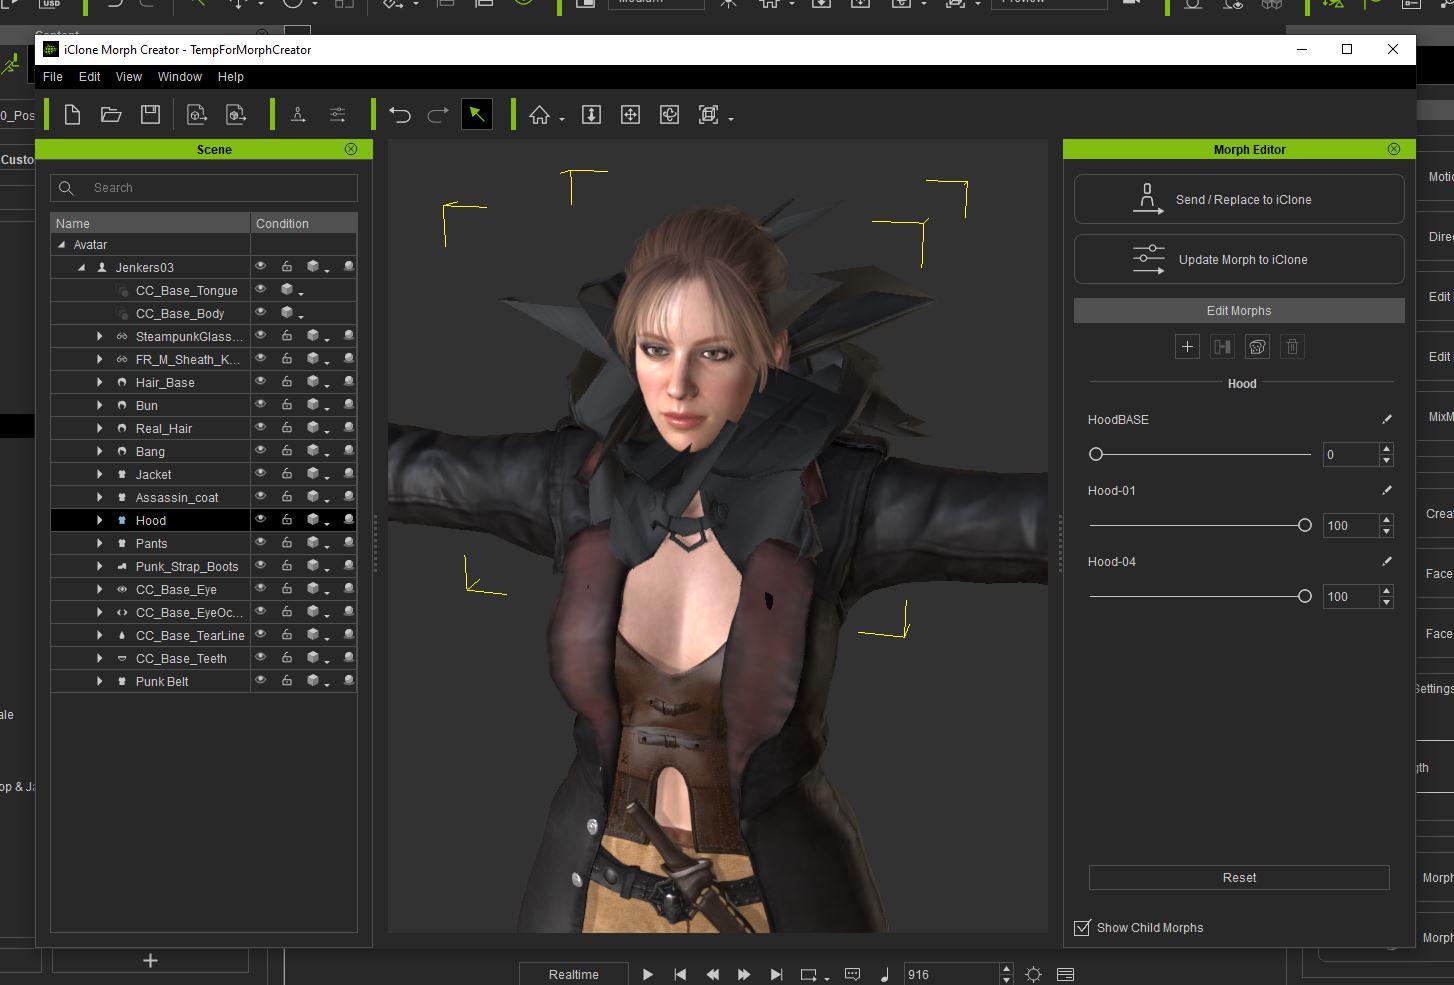The image size is (1454, 985).
Task: Click the second cube-page export icon in the toolbar
Action: coord(236,115)
